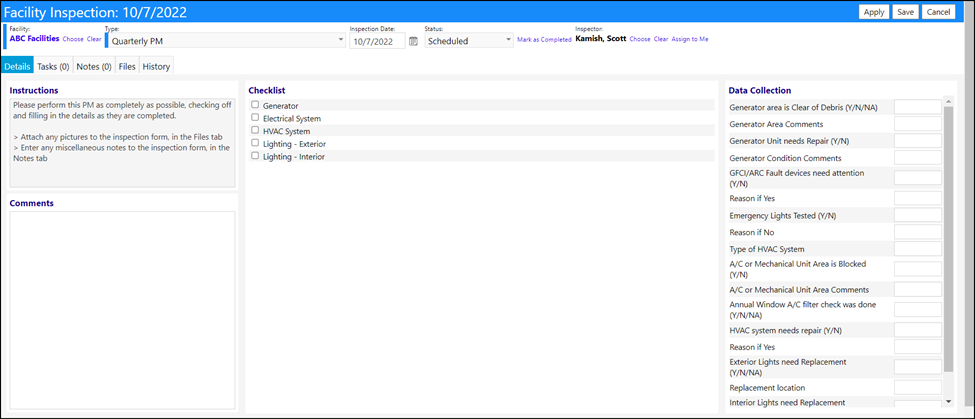Click field for Generator area is Clear of Debris

click(x=918, y=107)
